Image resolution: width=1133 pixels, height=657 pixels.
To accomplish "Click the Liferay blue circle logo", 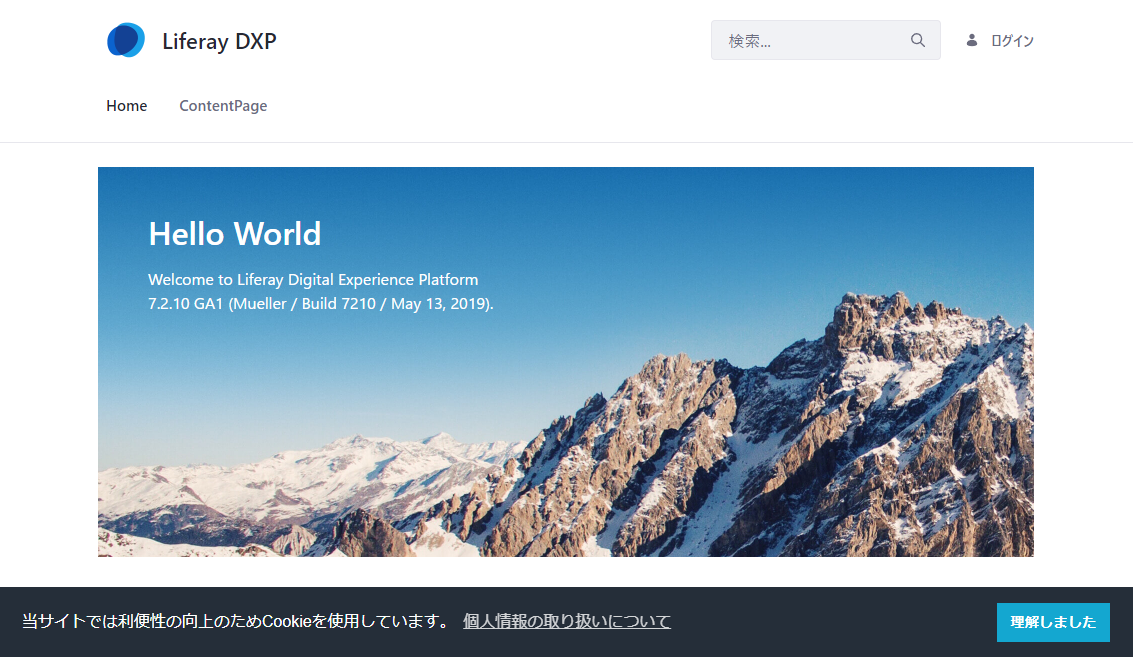I will (126, 40).
